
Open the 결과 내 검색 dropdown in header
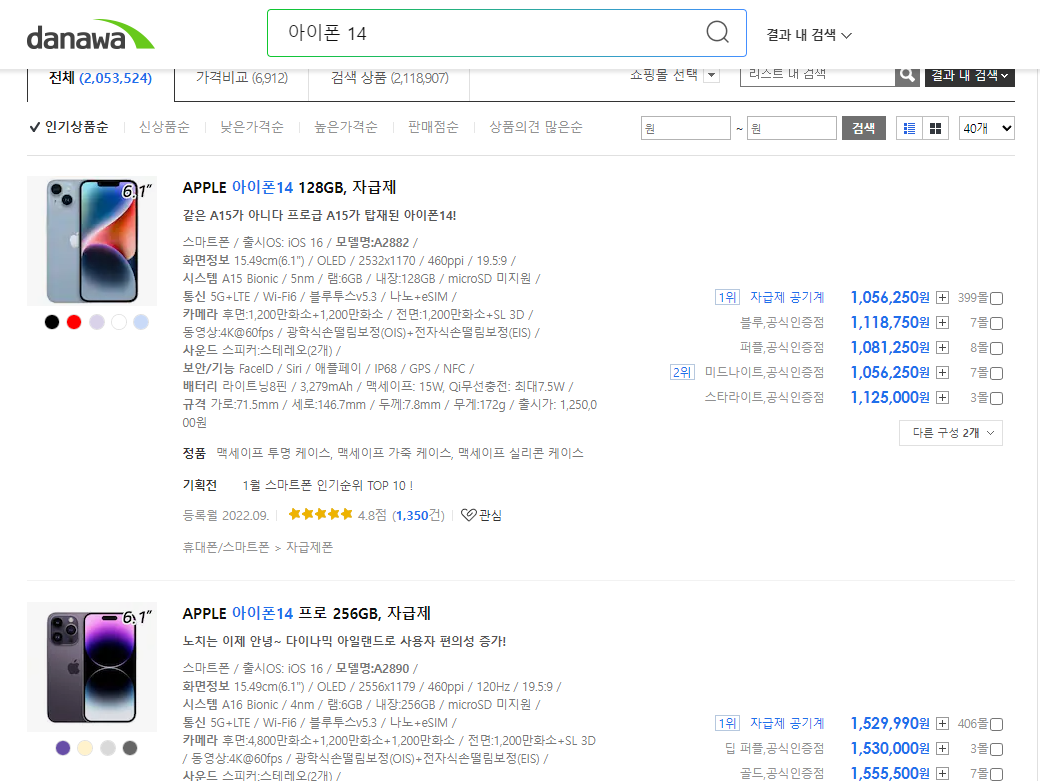click(809, 35)
